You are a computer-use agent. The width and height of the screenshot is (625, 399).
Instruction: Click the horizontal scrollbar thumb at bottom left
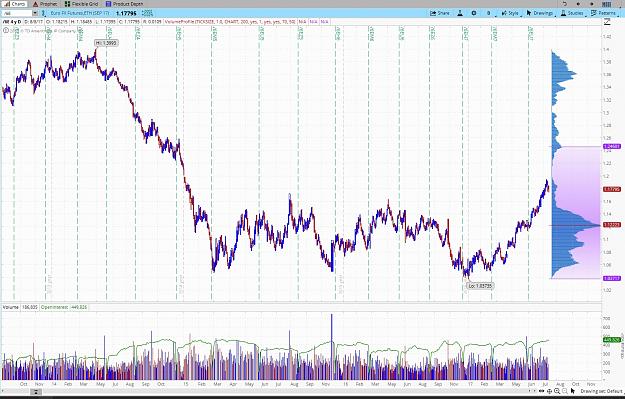tap(35, 392)
